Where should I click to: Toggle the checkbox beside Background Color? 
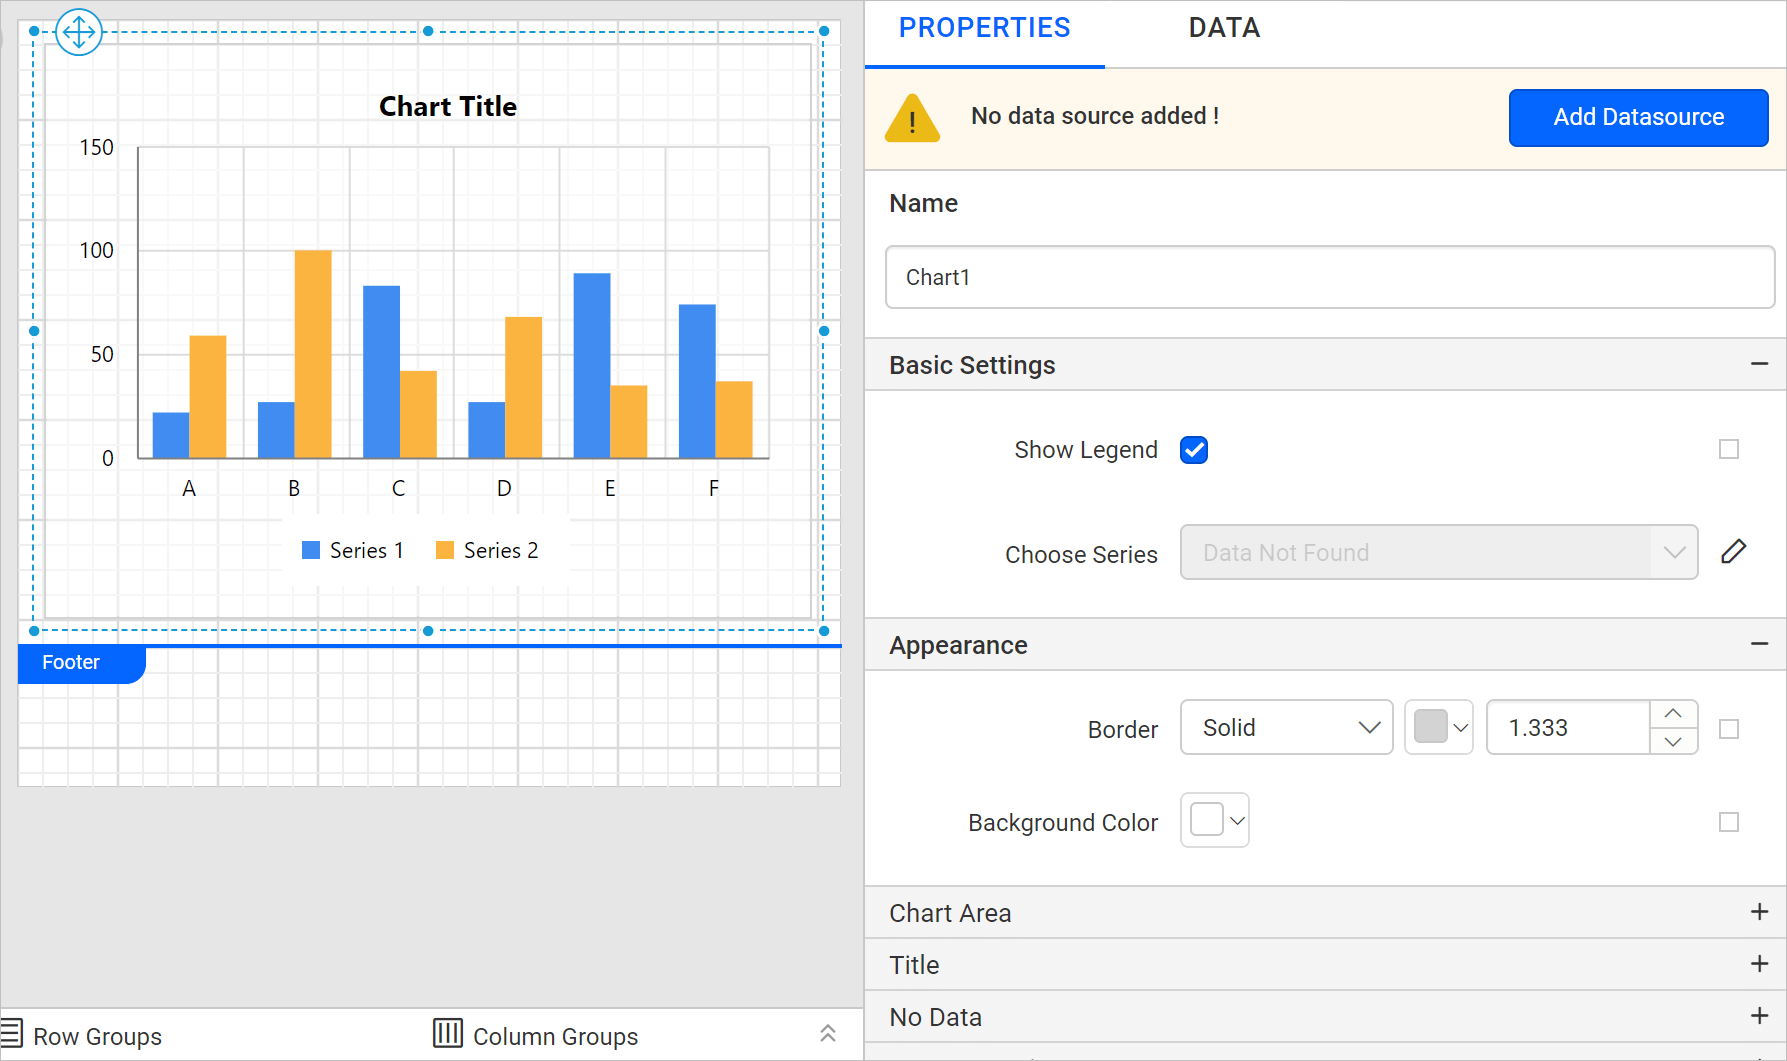pyautogui.click(x=1729, y=821)
